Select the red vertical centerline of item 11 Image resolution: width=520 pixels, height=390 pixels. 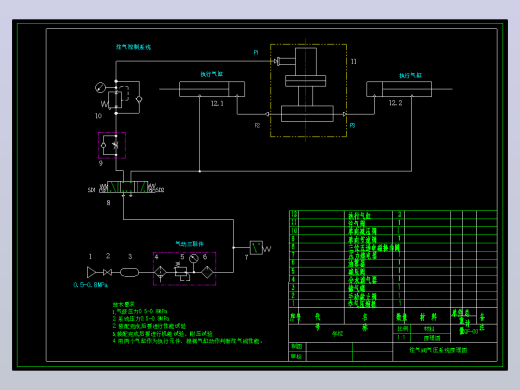point(305,90)
